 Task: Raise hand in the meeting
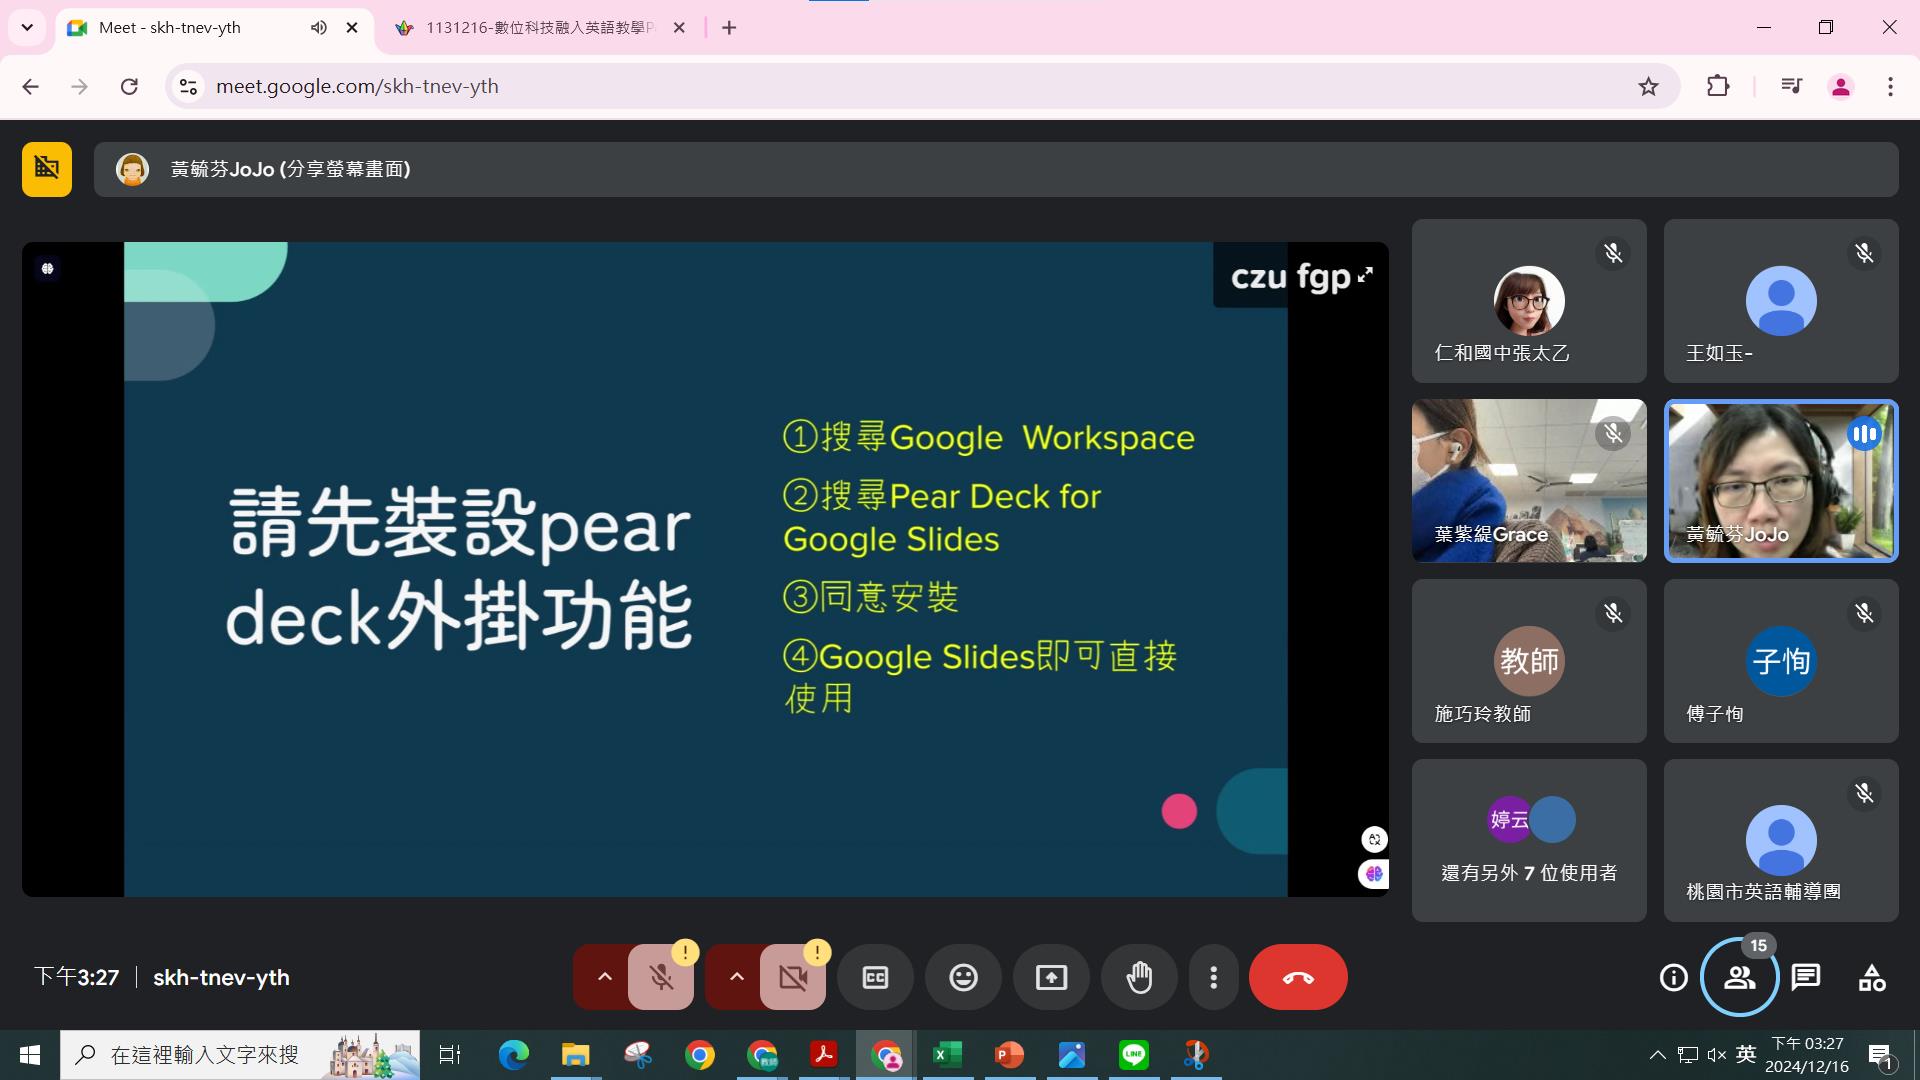tap(1139, 978)
